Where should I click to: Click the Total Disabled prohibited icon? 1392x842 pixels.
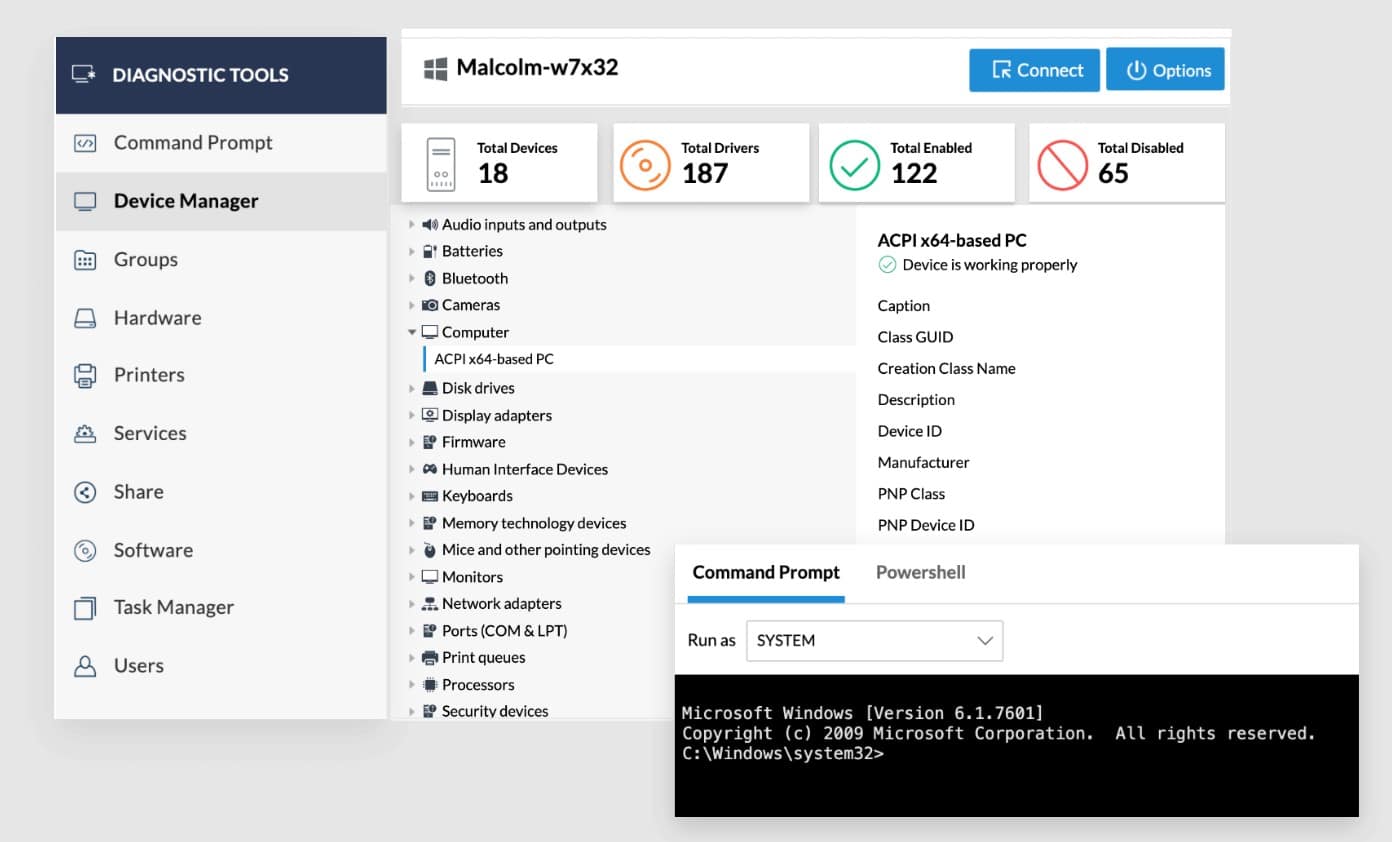(x=1062, y=165)
